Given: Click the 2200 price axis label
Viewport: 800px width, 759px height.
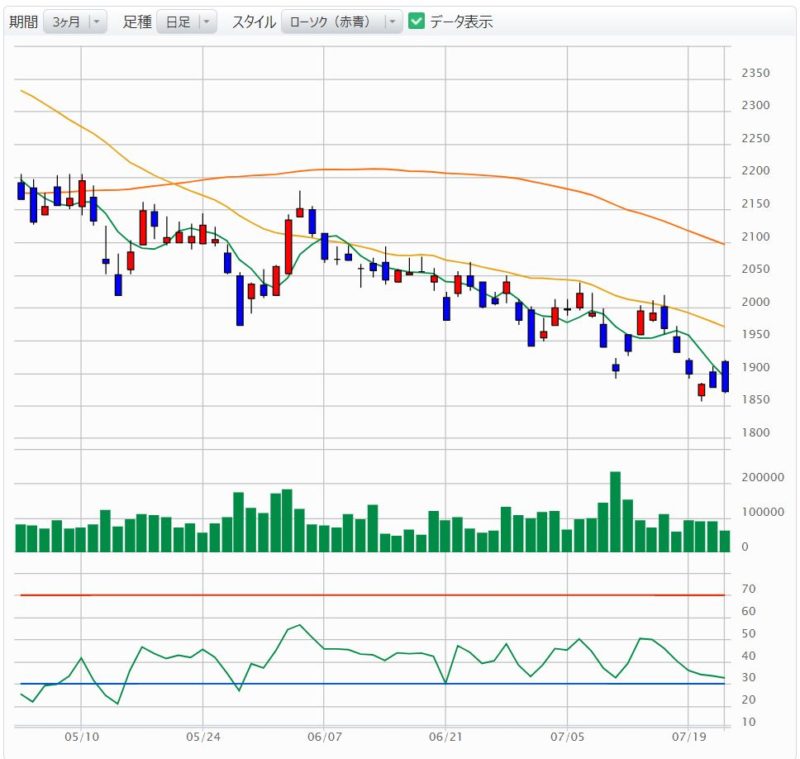Looking at the screenshot, I should click(x=756, y=171).
